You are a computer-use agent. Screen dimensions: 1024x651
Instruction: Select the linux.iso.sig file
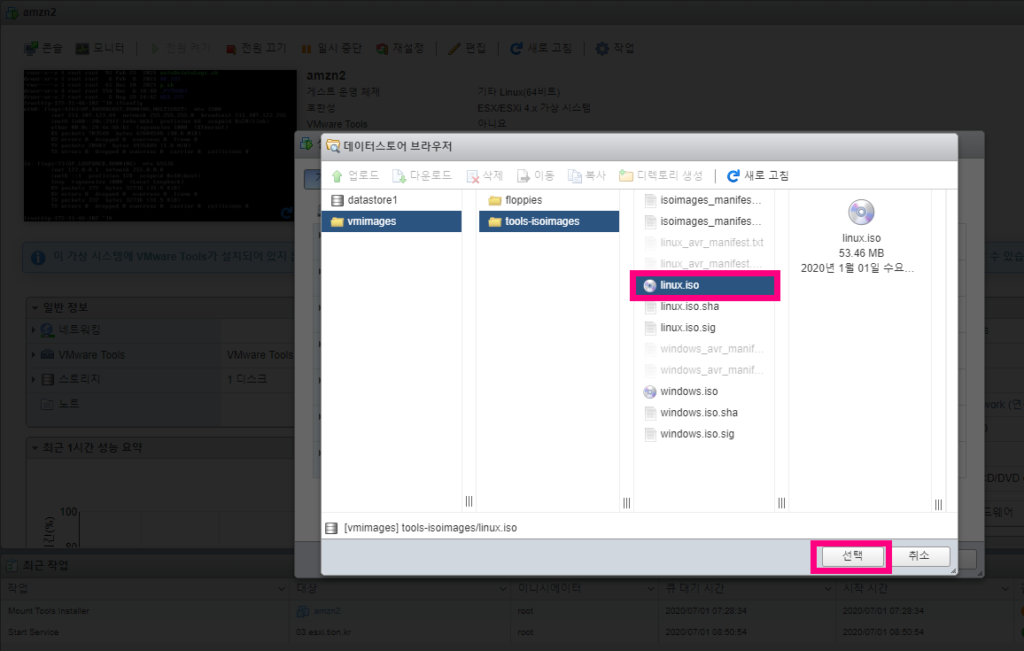coord(705,328)
